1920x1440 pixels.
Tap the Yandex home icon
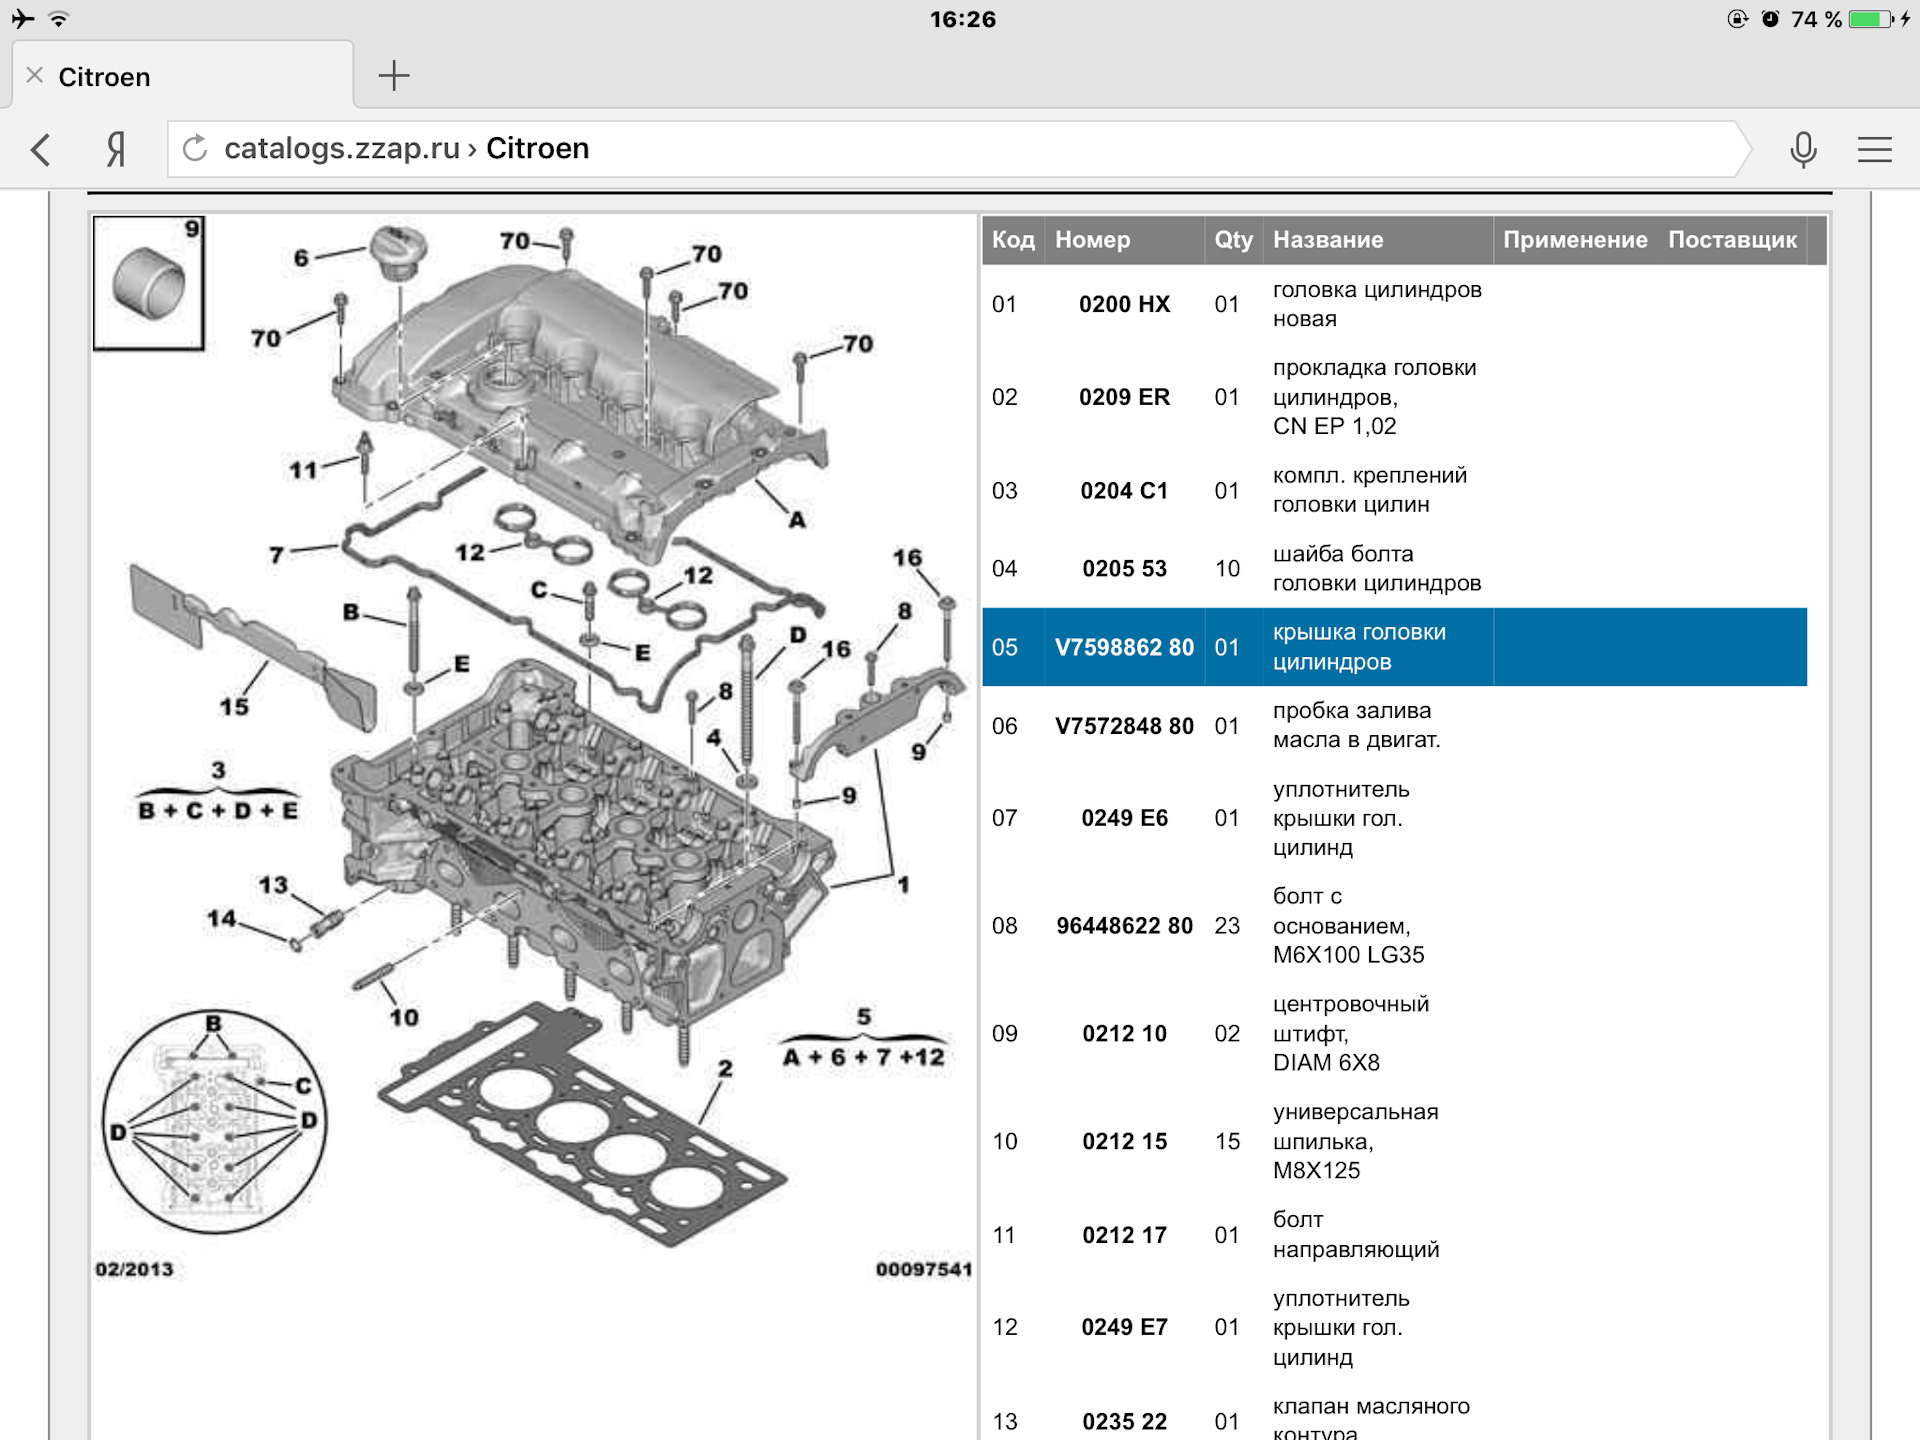[116, 150]
